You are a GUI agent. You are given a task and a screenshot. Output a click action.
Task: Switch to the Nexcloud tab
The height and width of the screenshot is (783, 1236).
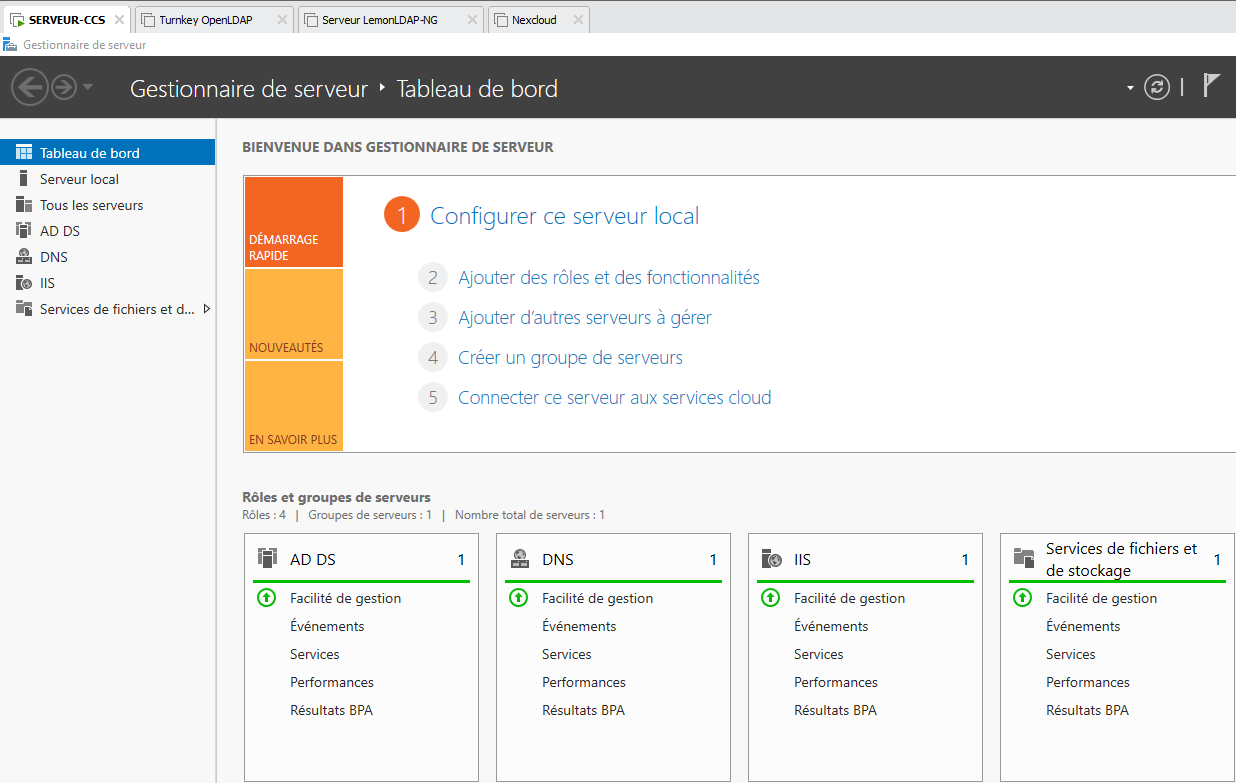click(534, 20)
